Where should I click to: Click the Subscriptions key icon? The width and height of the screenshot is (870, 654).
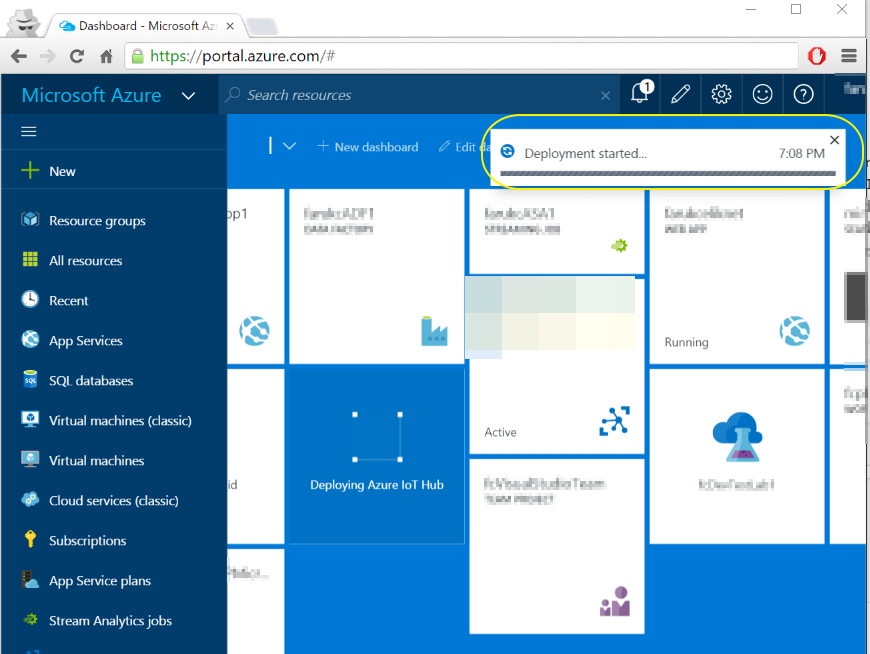(x=30, y=539)
